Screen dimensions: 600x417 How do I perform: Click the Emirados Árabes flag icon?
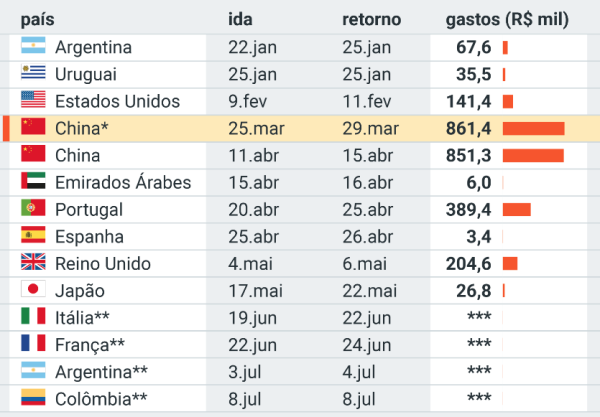(x=34, y=182)
